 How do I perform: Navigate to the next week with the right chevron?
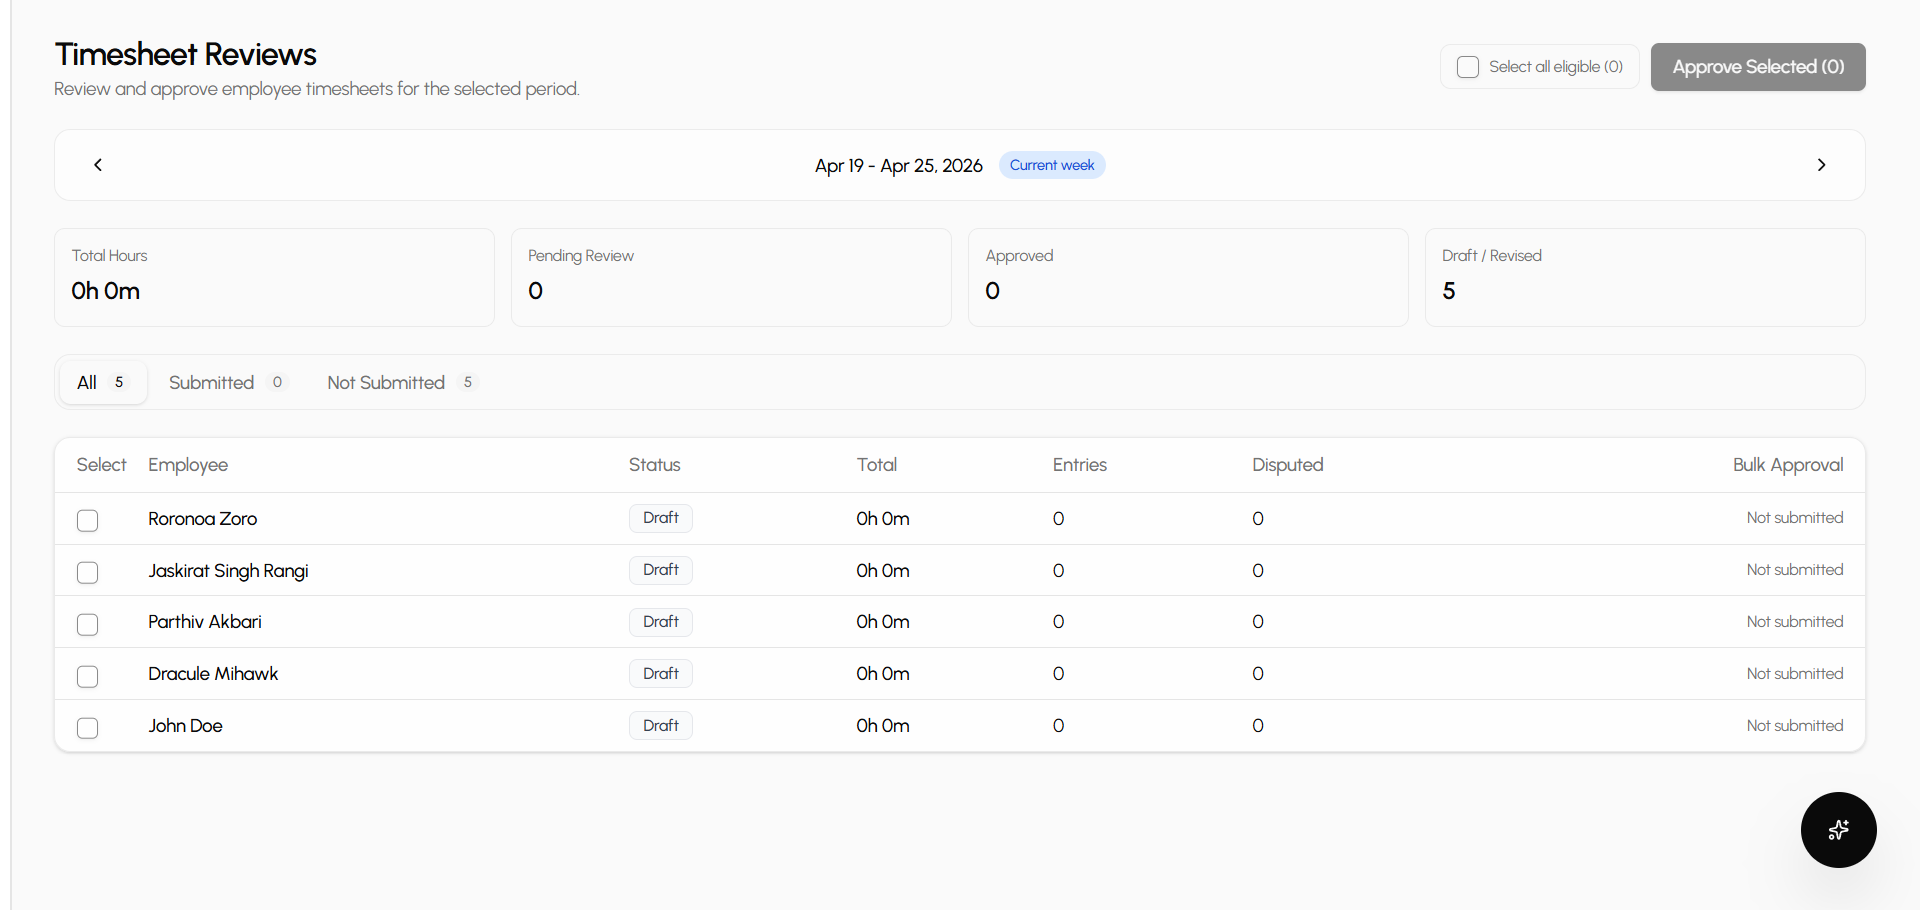[1822, 165]
